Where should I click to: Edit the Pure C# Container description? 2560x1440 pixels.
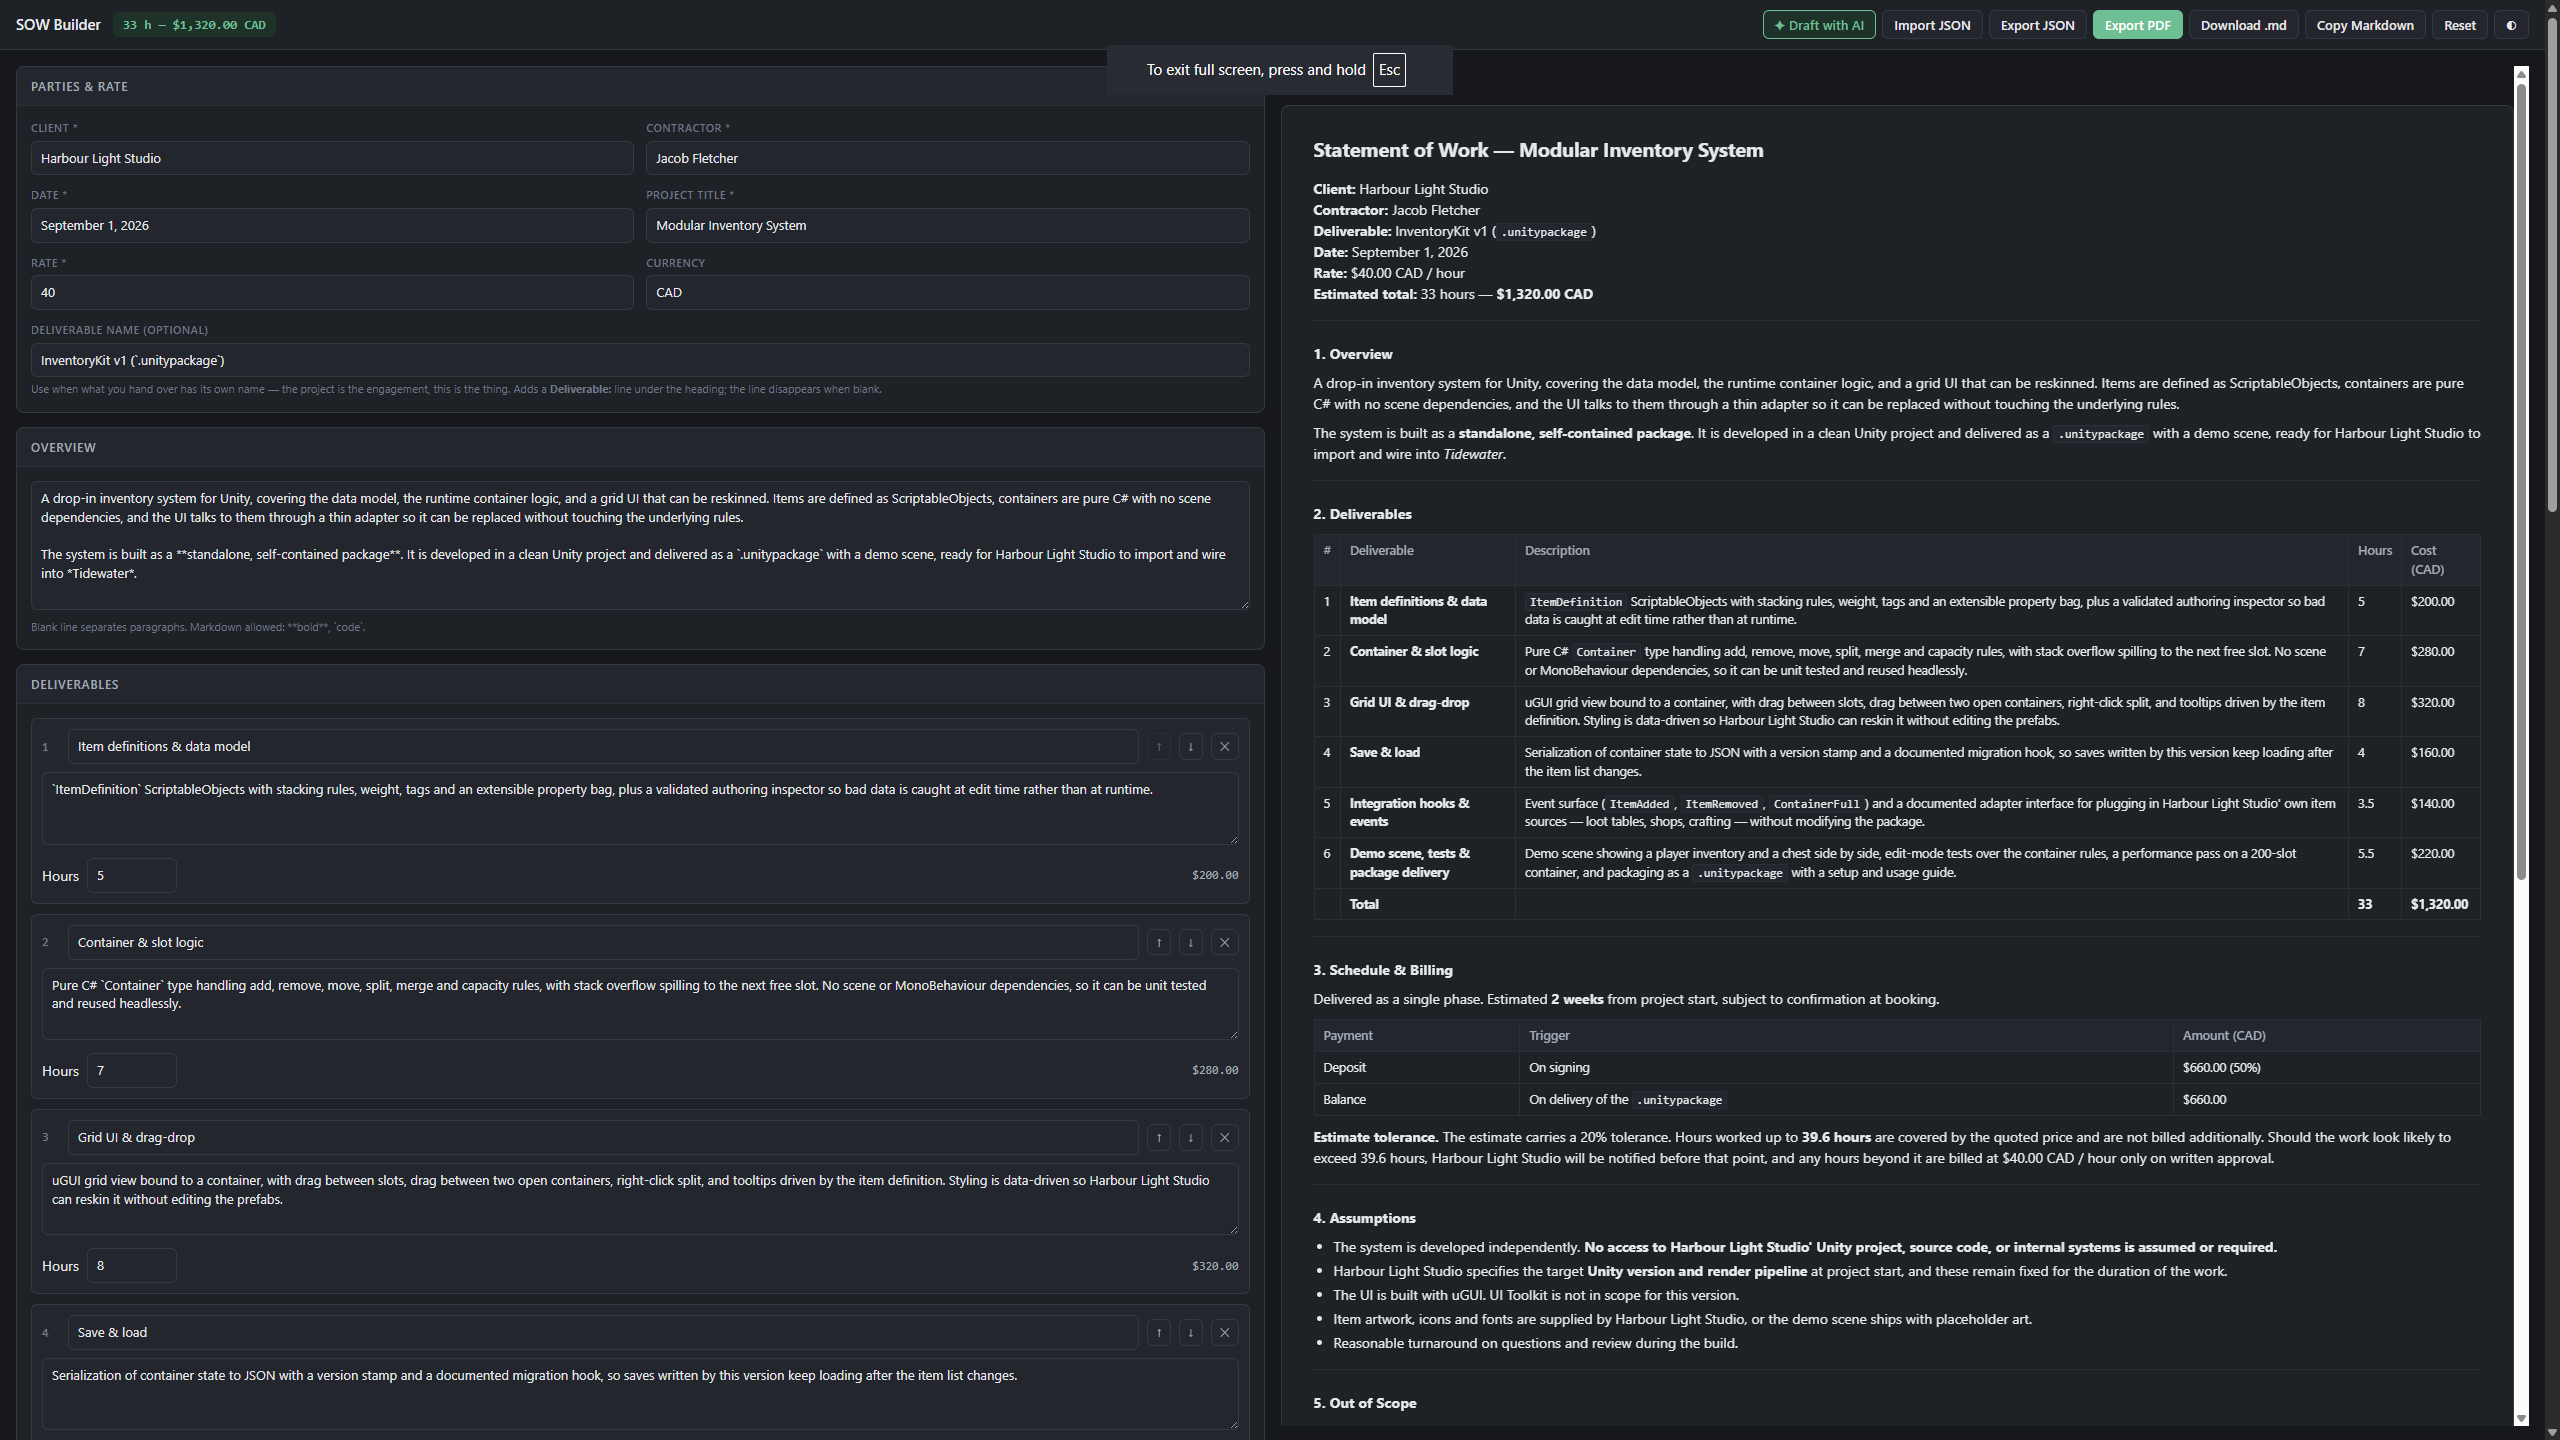[x=640, y=1003]
